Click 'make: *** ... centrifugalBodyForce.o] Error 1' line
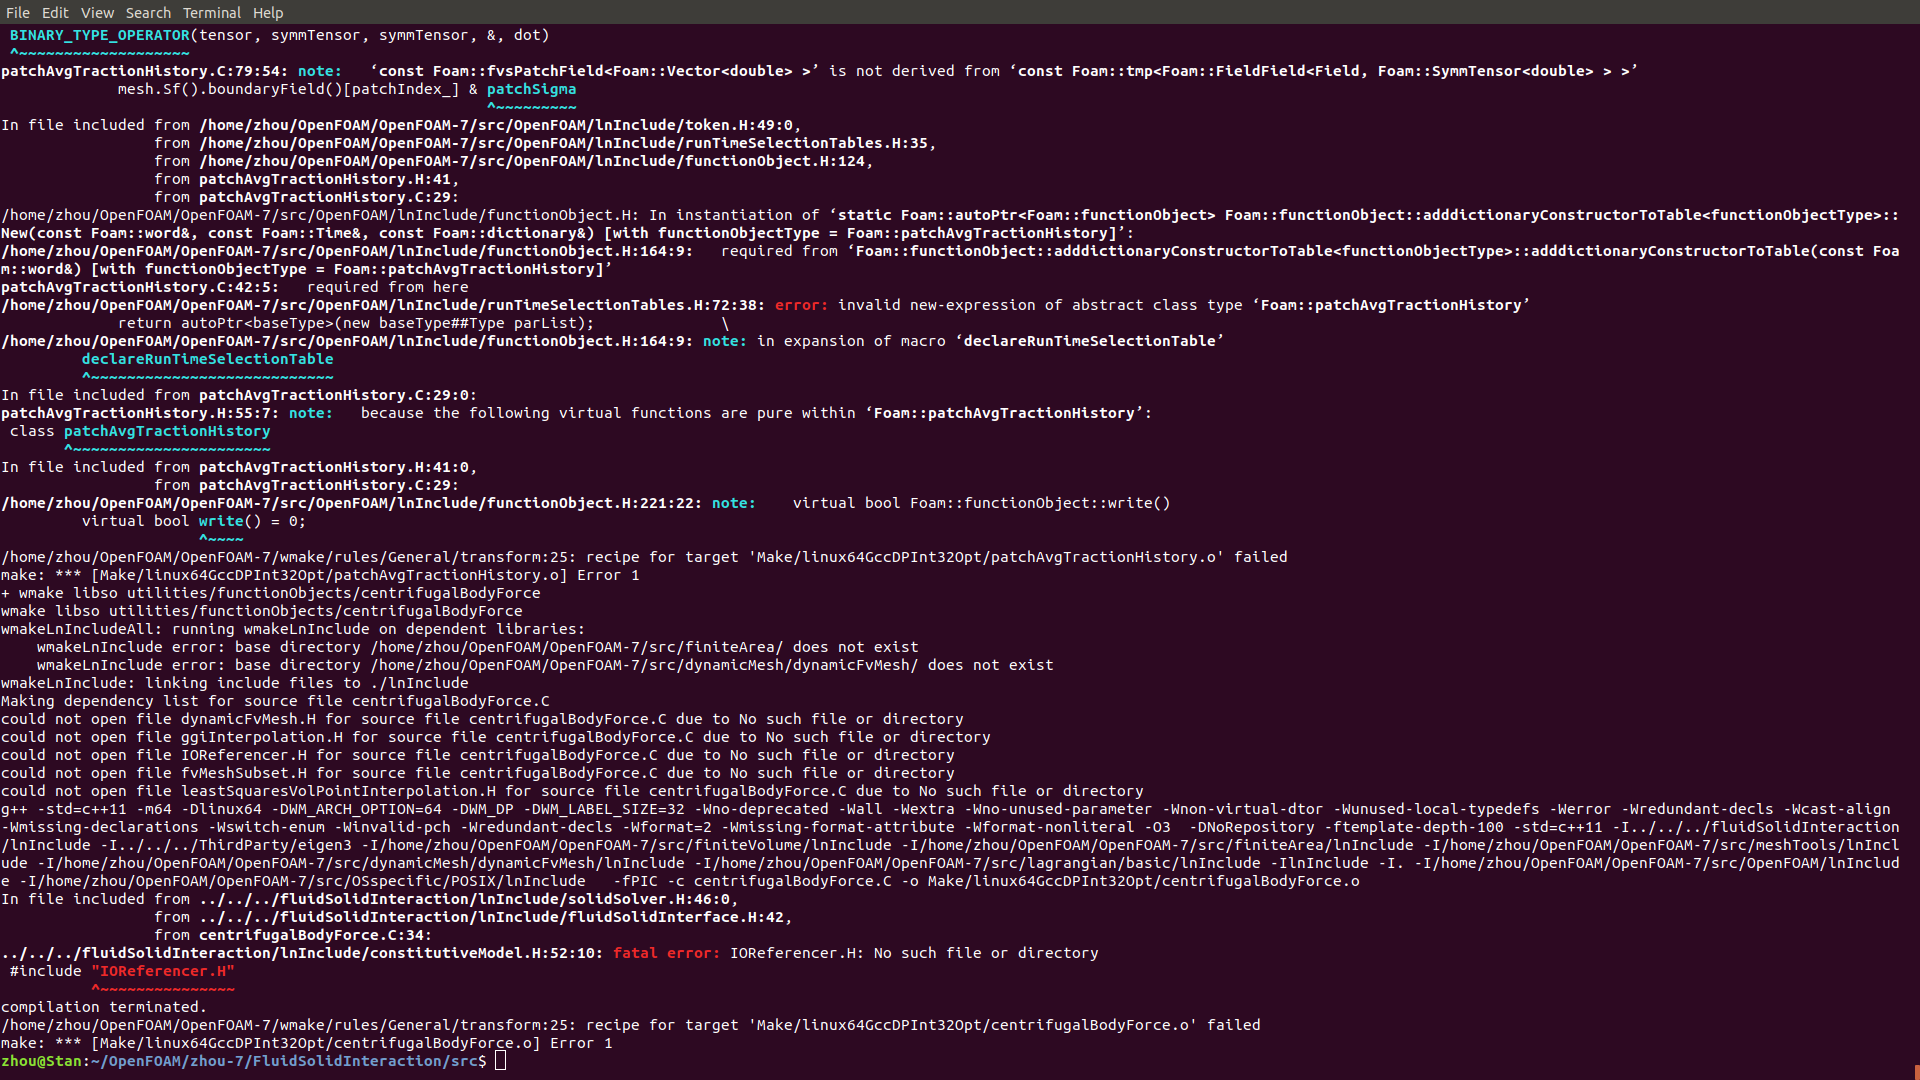The height and width of the screenshot is (1080, 1920). pos(307,1043)
